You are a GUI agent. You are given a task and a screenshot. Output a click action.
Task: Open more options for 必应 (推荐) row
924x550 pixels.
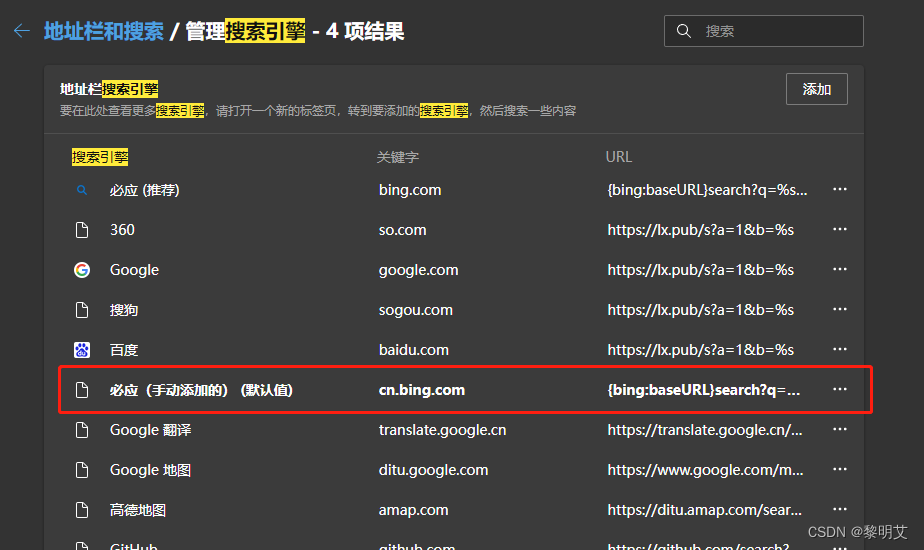click(x=840, y=189)
